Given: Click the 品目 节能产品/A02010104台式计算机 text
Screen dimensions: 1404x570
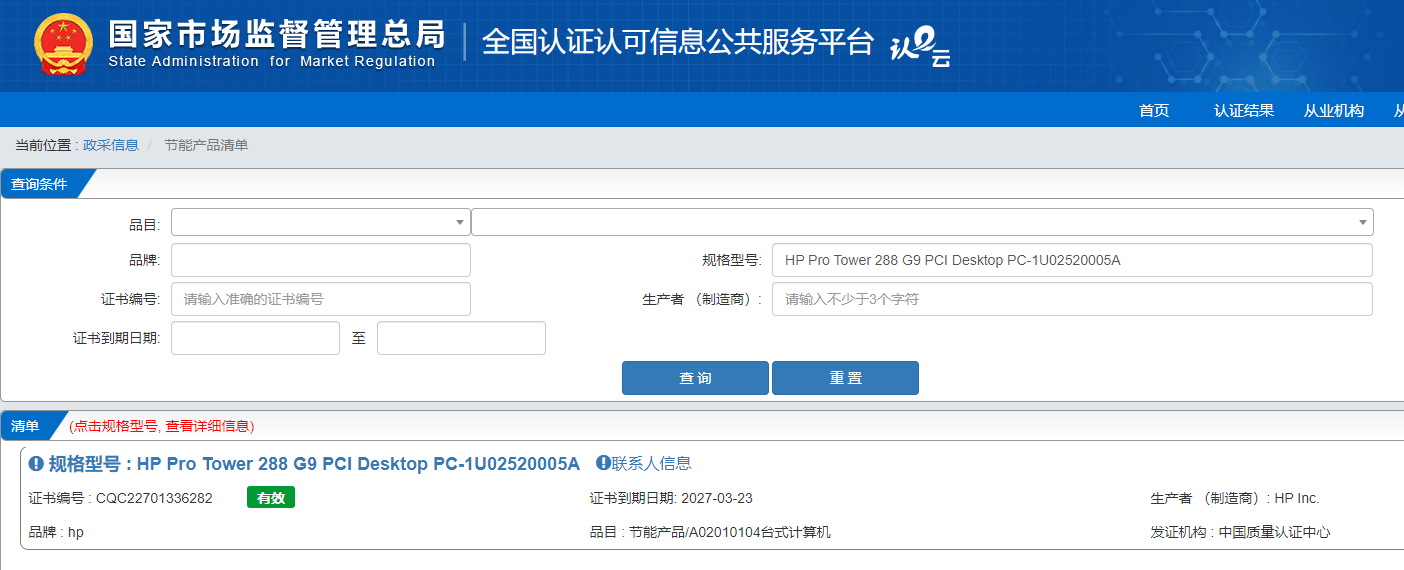Looking at the screenshot, I should [x=710, y=532].
